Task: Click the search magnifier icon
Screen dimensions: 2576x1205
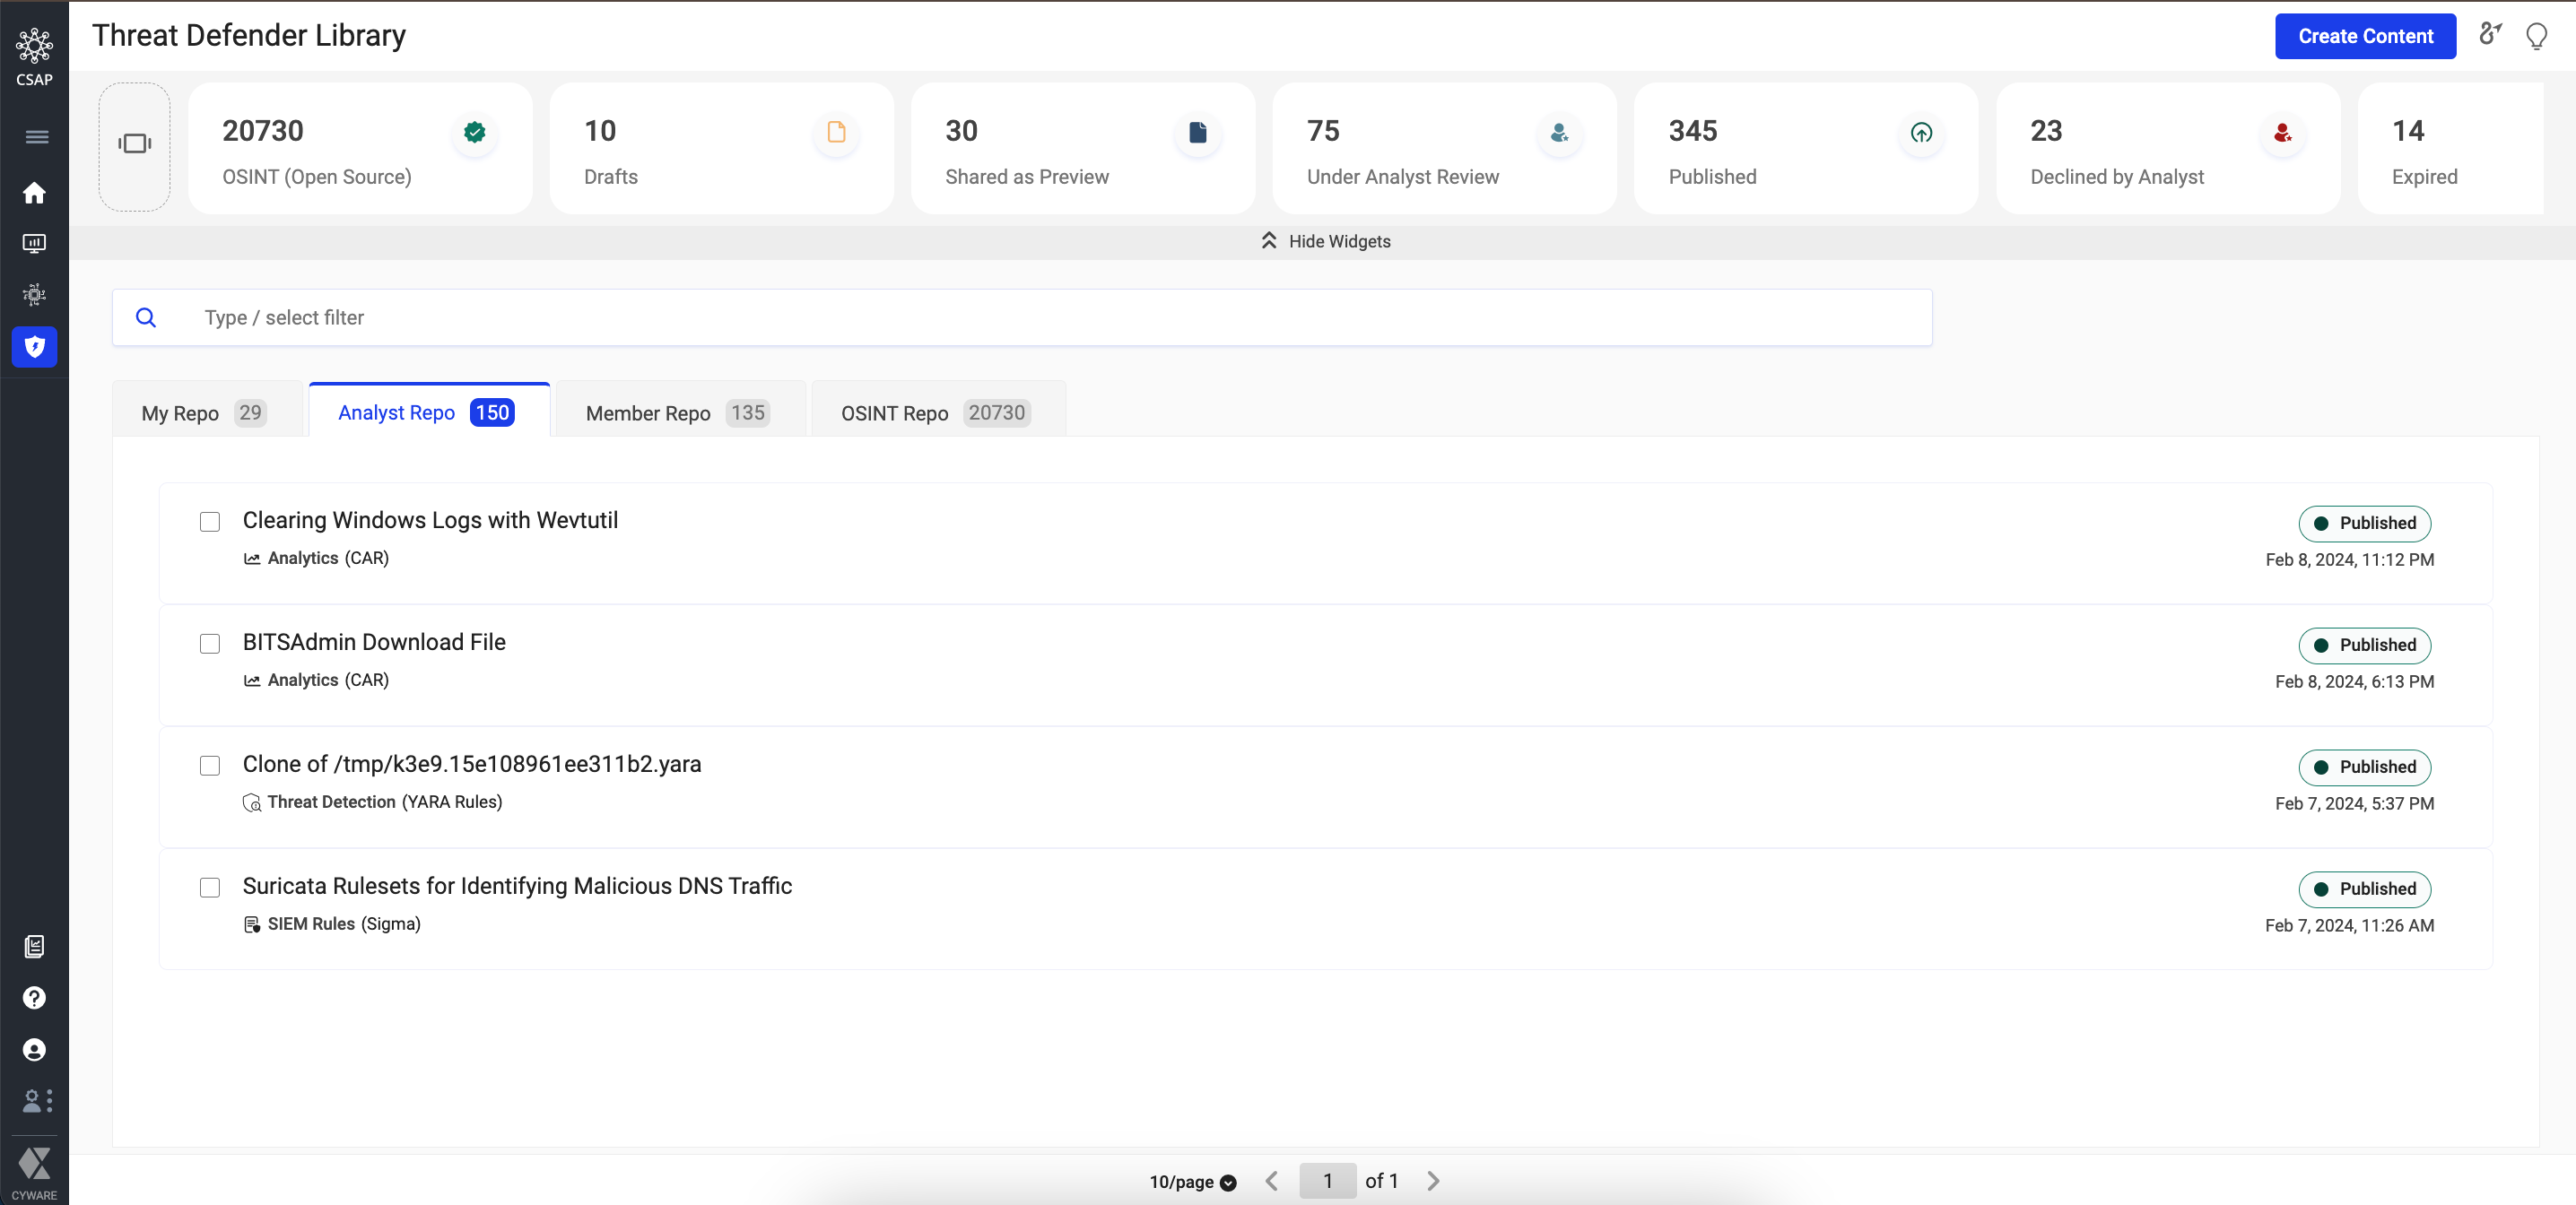Action: click(x=146, y=317)
